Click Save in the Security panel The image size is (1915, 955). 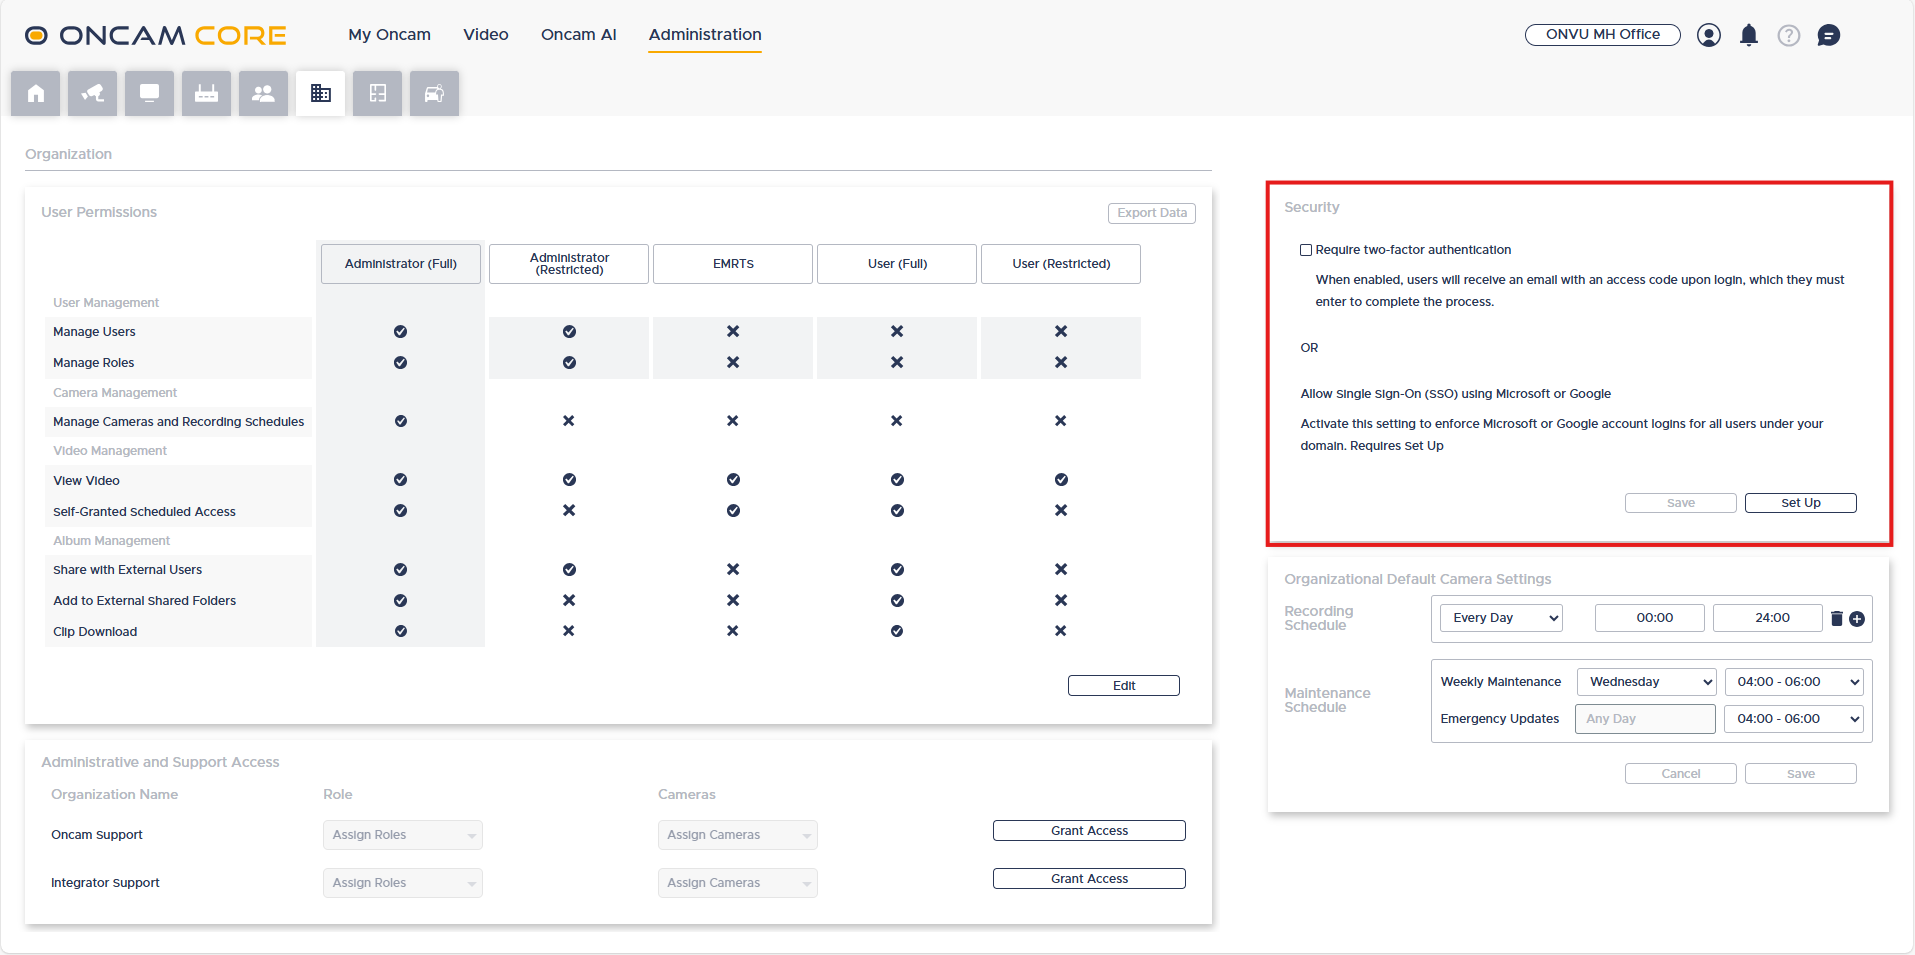coord(1681,503)
